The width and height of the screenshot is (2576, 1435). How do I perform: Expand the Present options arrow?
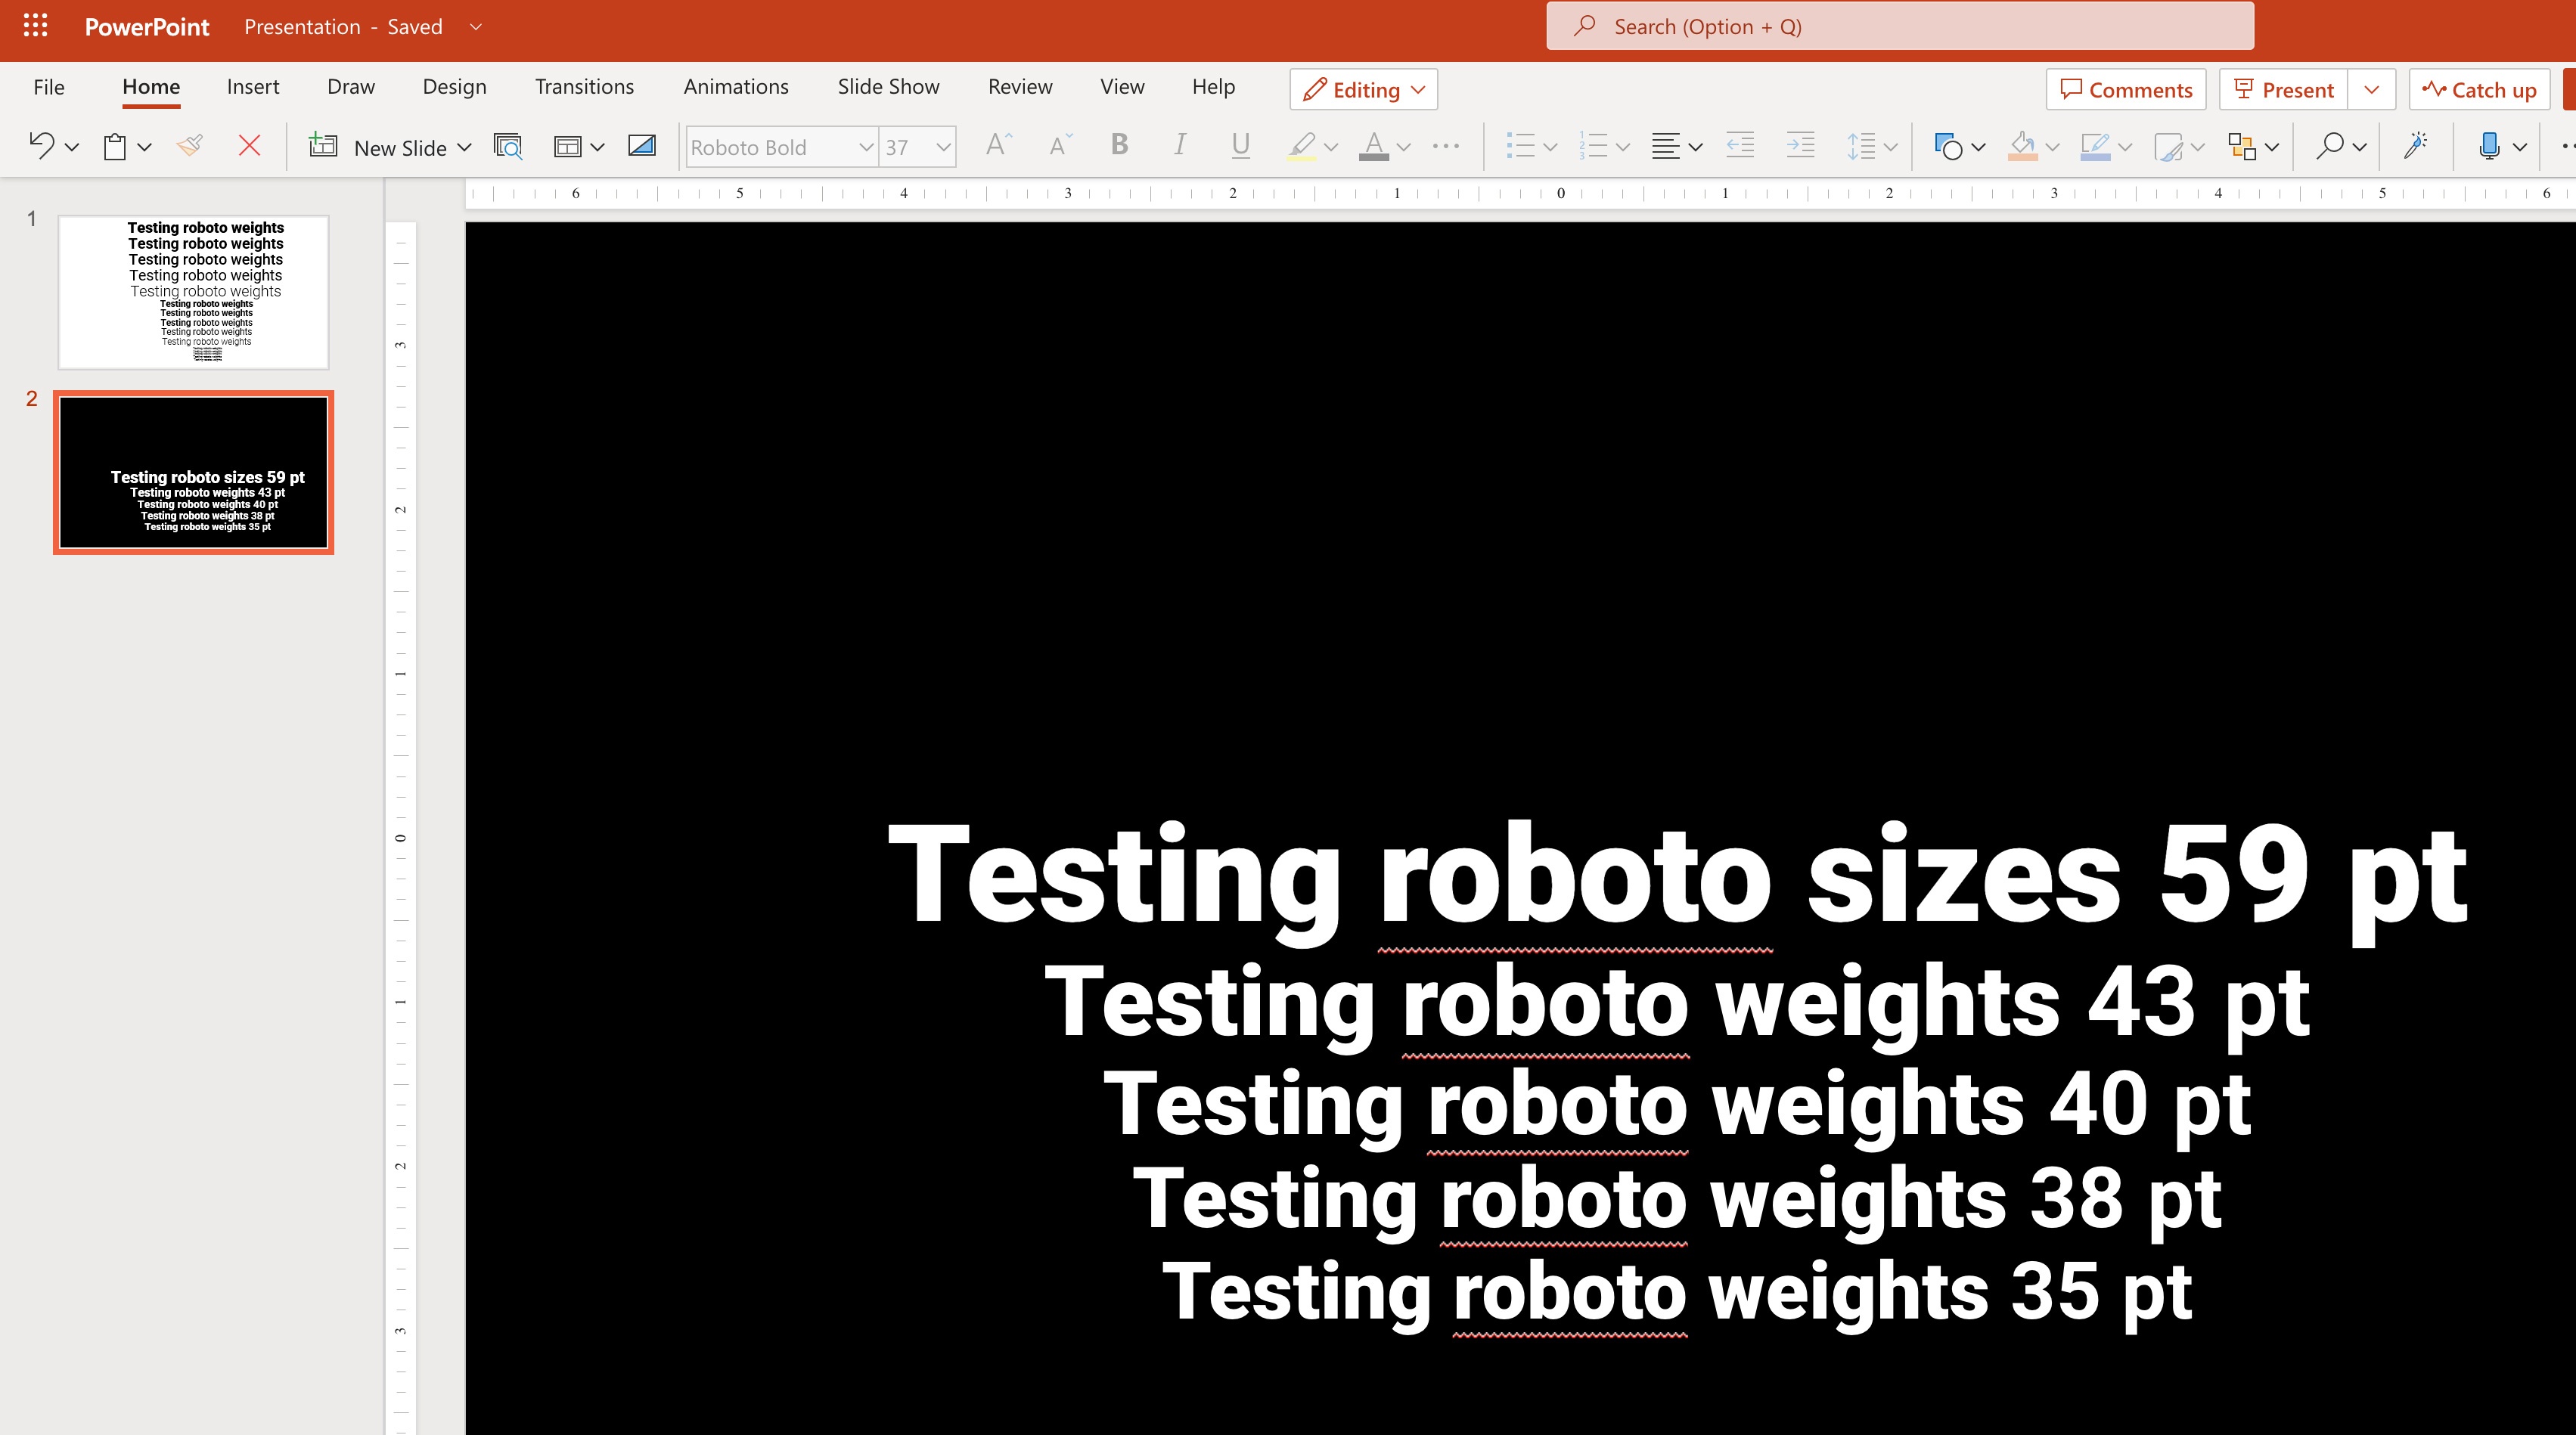point(2371,89)
